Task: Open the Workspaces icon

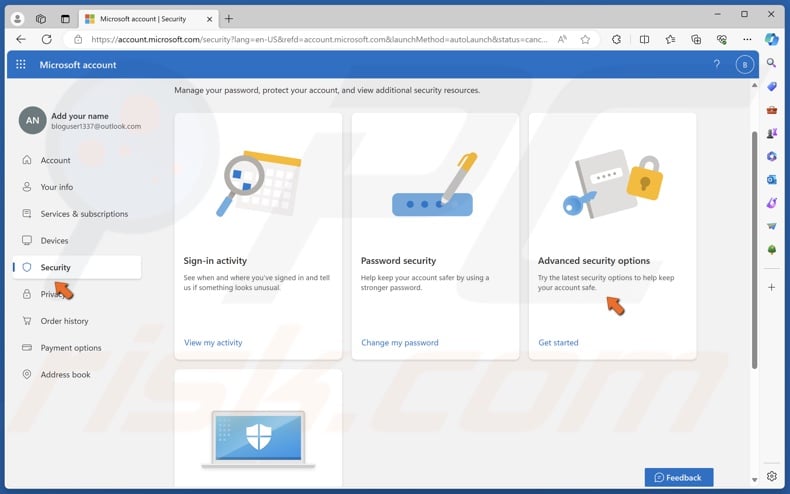Action: tap(41, 19)
